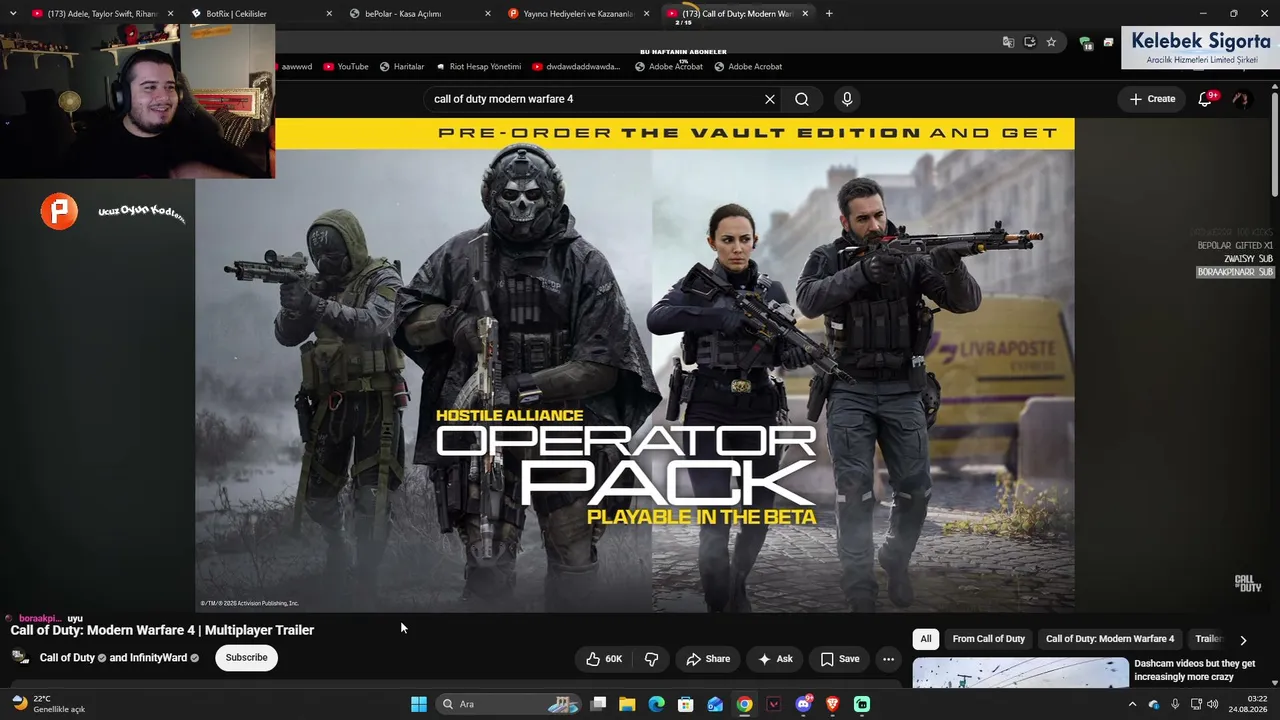The image size is (1280, 720).
Task: Click the install/cast icon in address bar
Action: [x=1030, y=42]
